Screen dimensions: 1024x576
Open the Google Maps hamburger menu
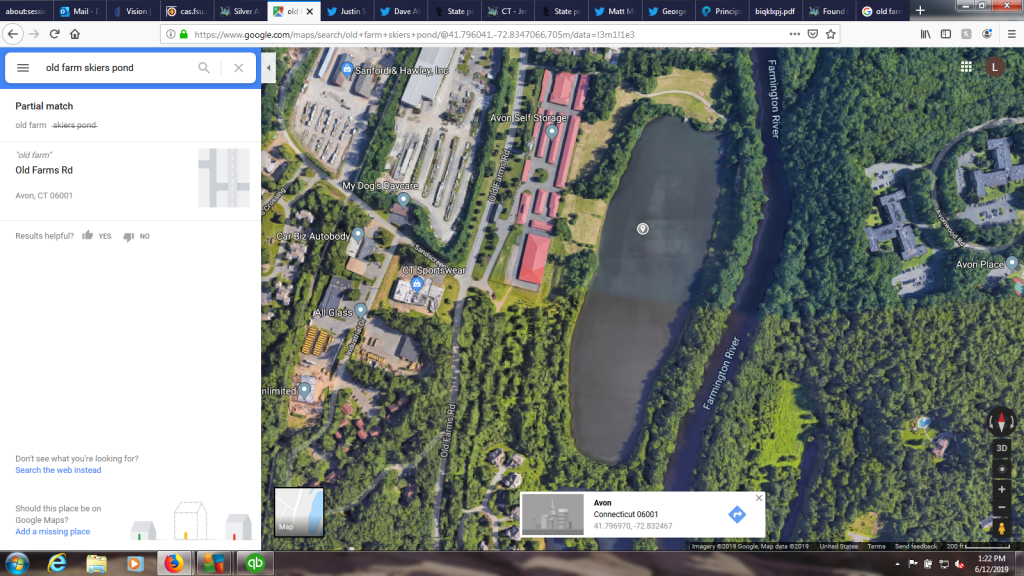click(23, 68)
